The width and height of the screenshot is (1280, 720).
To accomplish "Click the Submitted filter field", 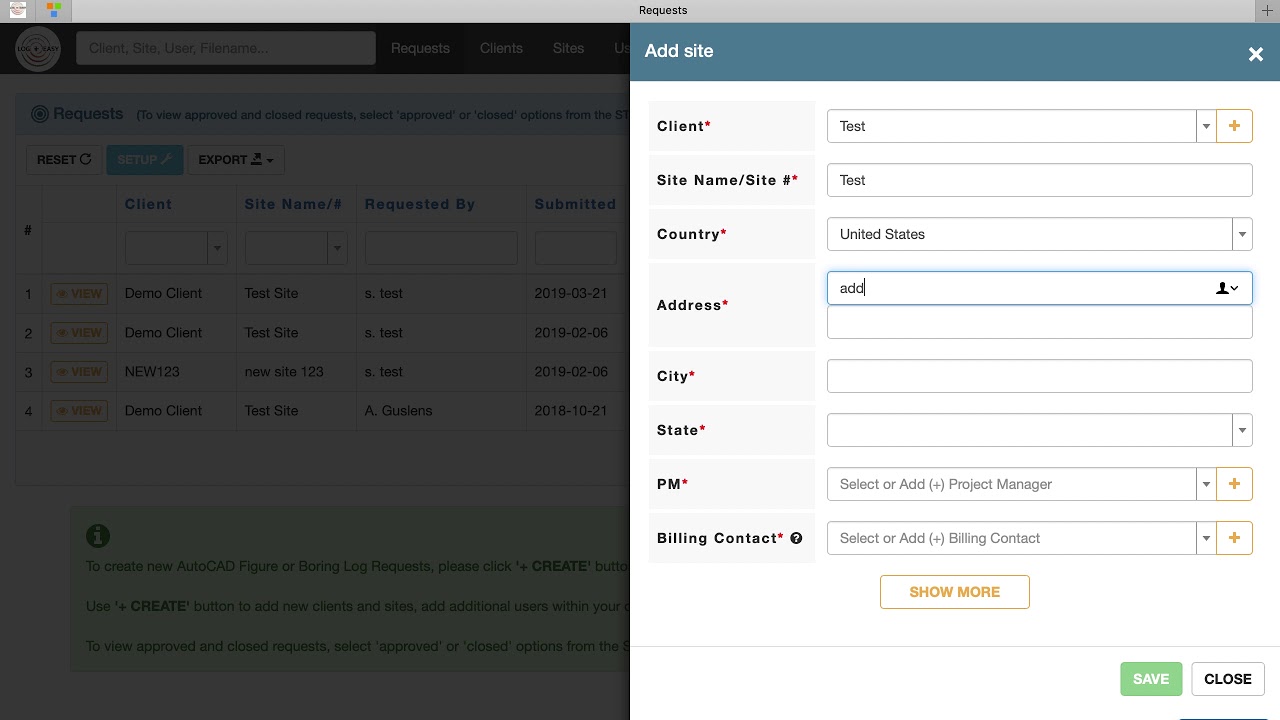I will pyautogui.click(x=576, y=248).
